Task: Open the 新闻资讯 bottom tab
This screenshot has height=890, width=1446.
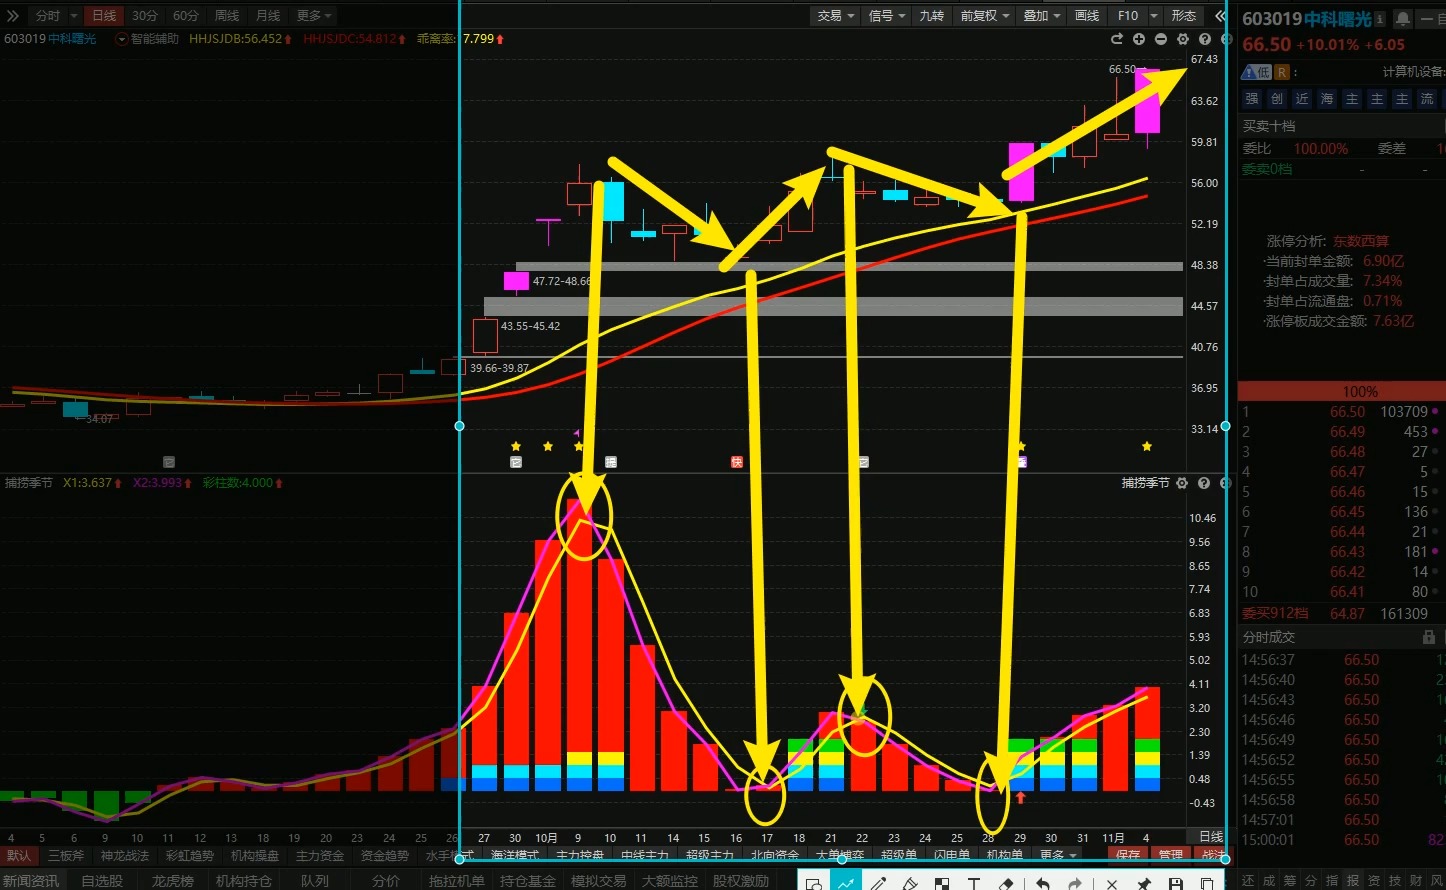Action: tap(30, 881)
